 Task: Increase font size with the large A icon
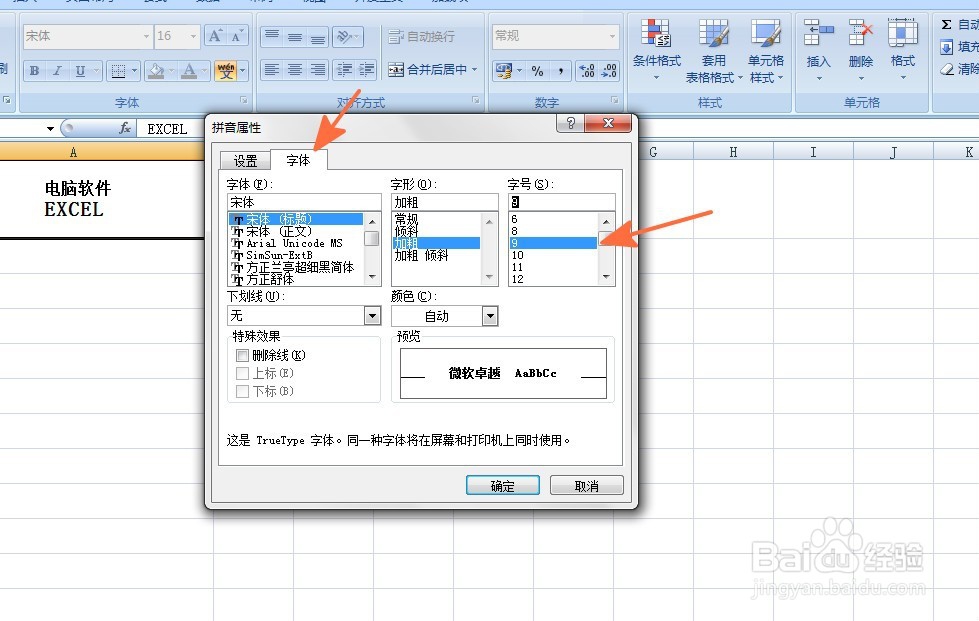(215, 36)
